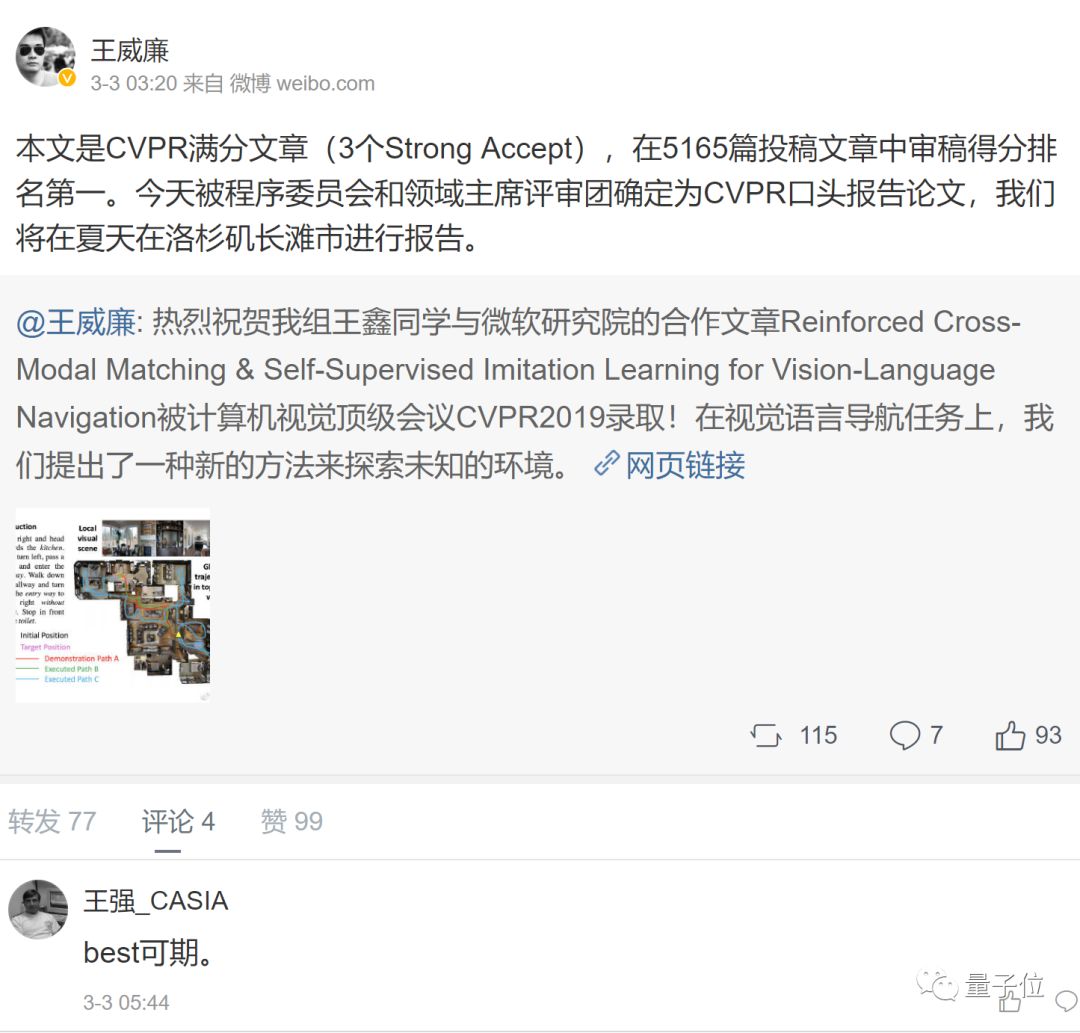Open the 赞 99 tab
The image size is (1080, 1033).
coord(291,822)
